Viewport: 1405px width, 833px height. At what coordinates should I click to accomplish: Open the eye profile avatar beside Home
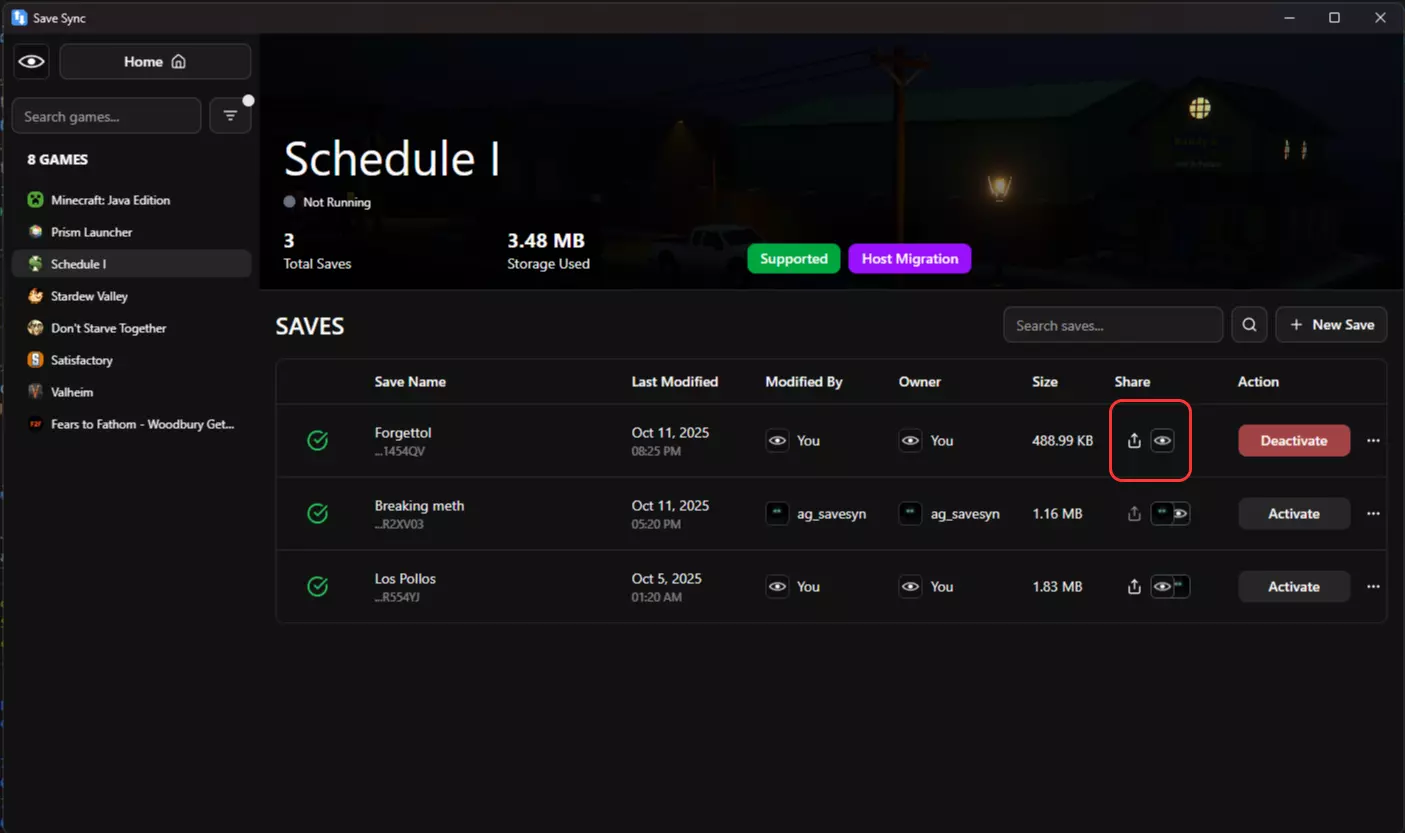click(32, 62)
